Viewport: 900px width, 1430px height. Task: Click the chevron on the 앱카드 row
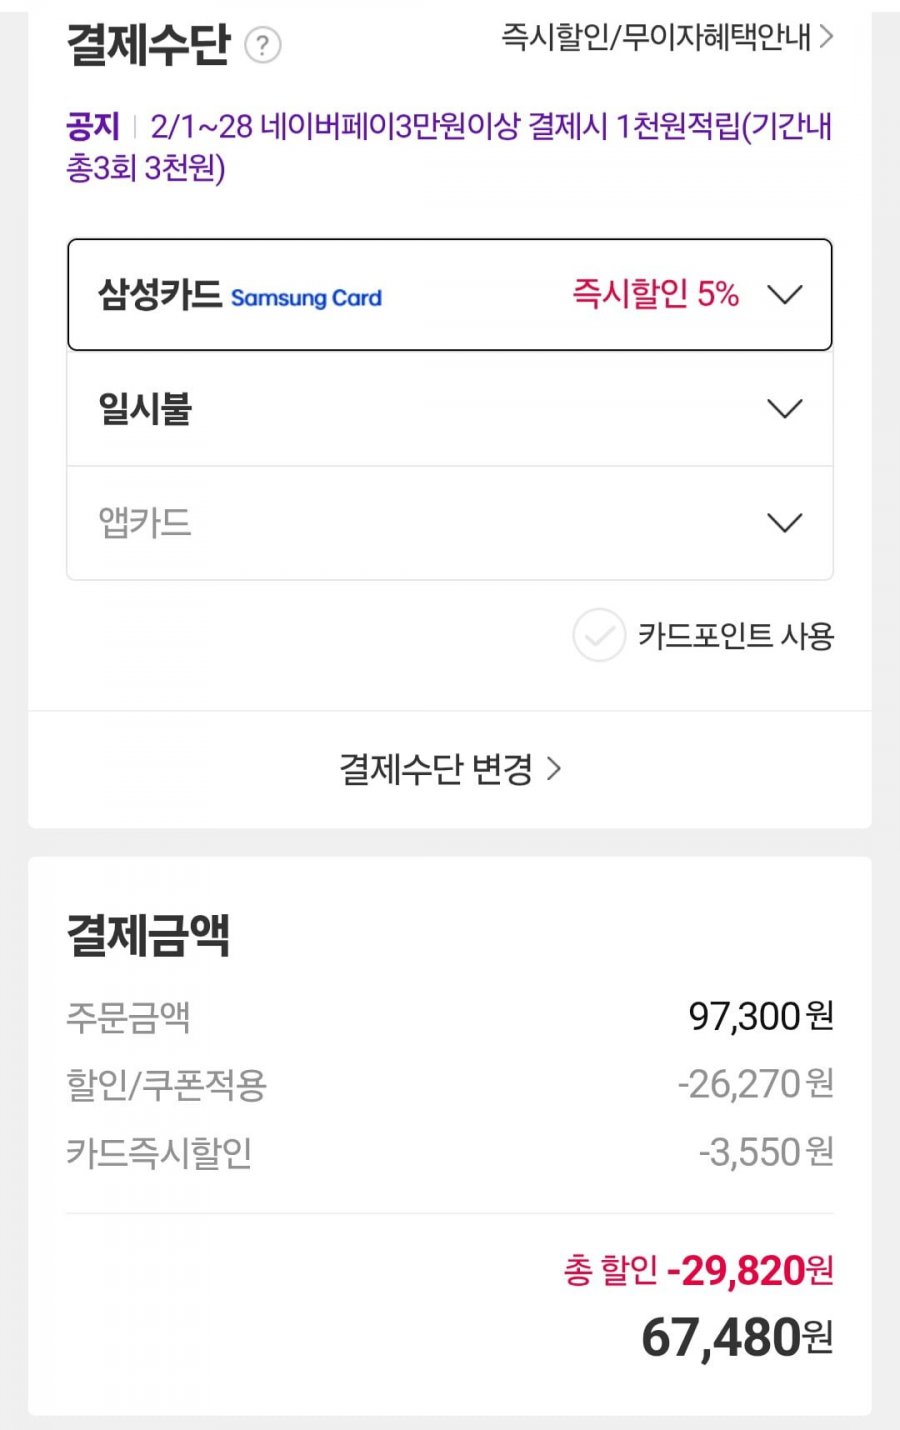784,523
